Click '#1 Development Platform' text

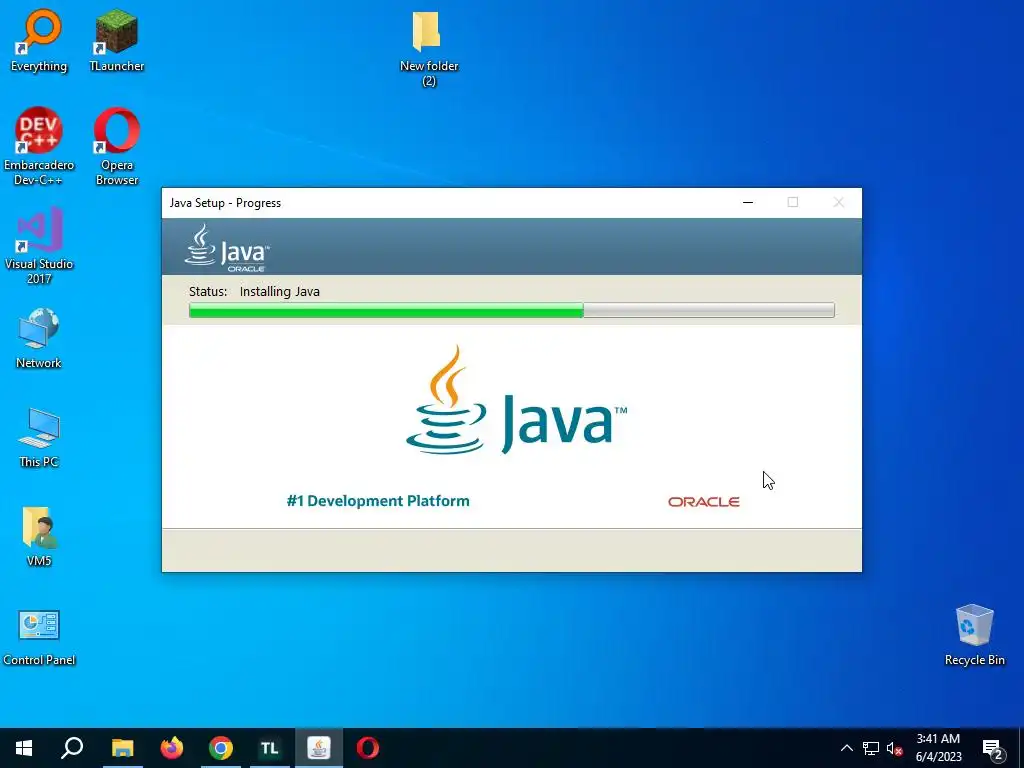pyautogui.click(x=378, y=501)
